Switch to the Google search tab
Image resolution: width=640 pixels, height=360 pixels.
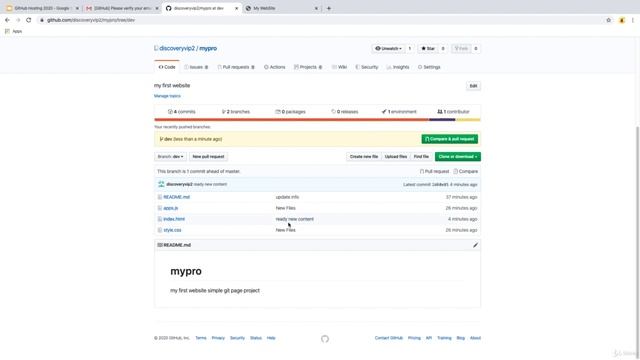[41, 8]
